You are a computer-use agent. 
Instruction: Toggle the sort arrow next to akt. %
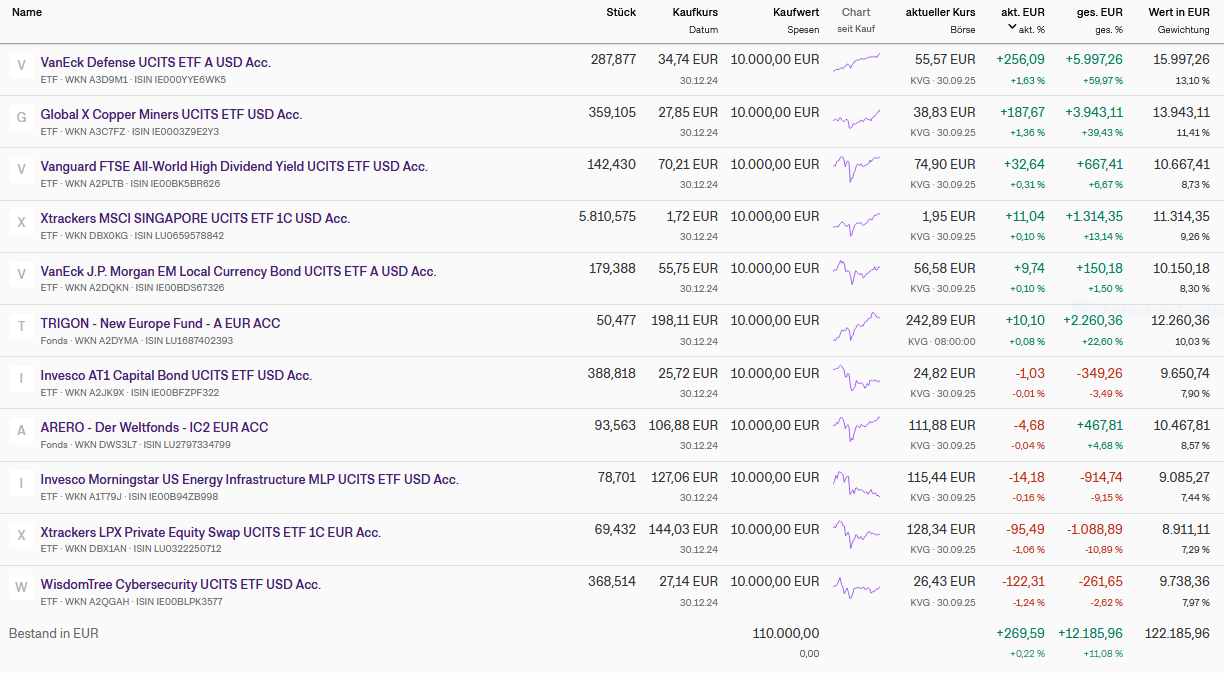coord(1012,28)
